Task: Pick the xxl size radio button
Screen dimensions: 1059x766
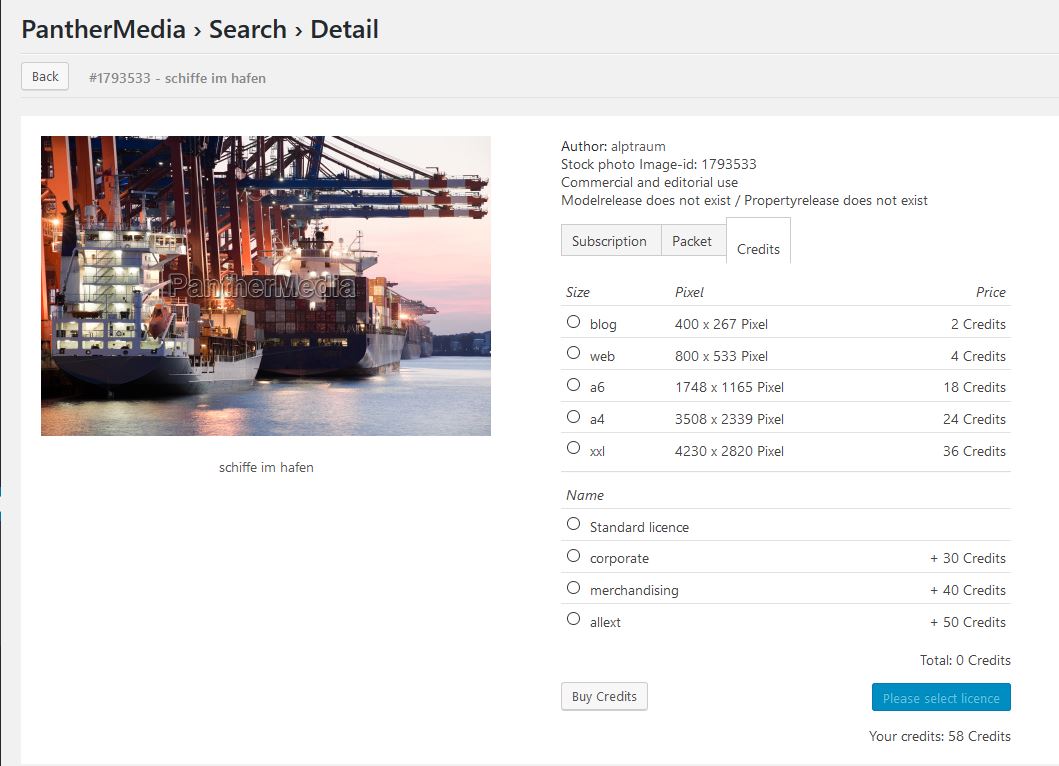Action: tap(573, 448)
